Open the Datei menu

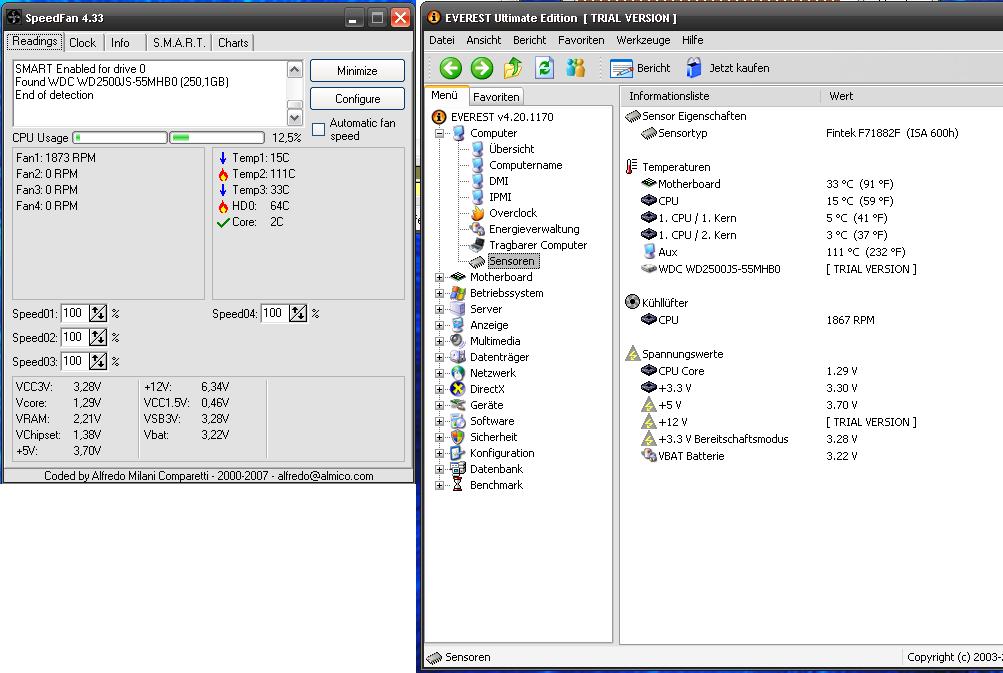click(441, 40)
